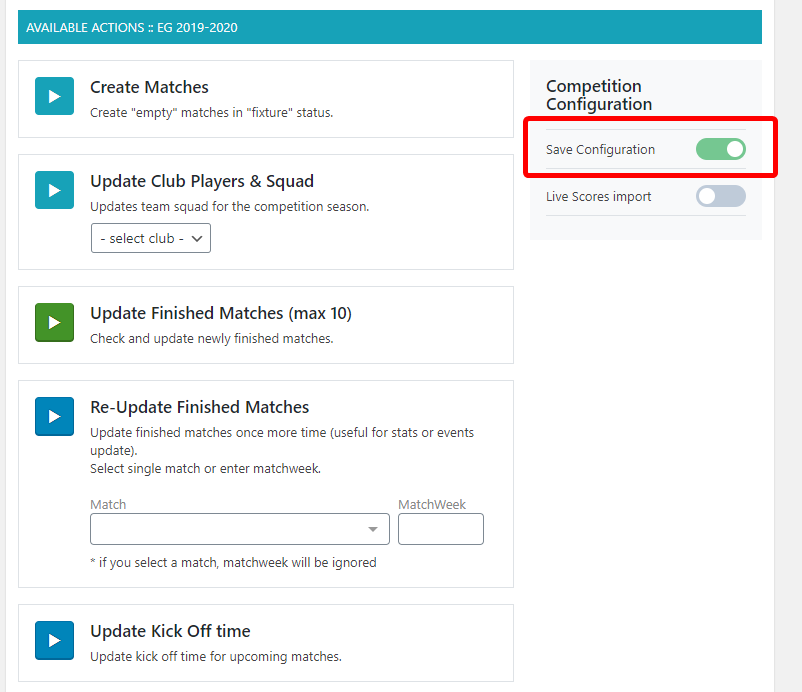
Task: Click 'Select single match or enter matchweek.' text
Action: coord(206,468)
